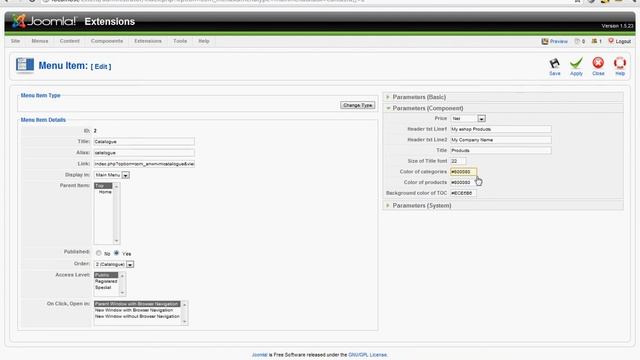Open the Extensions menu

pos(148,41)
